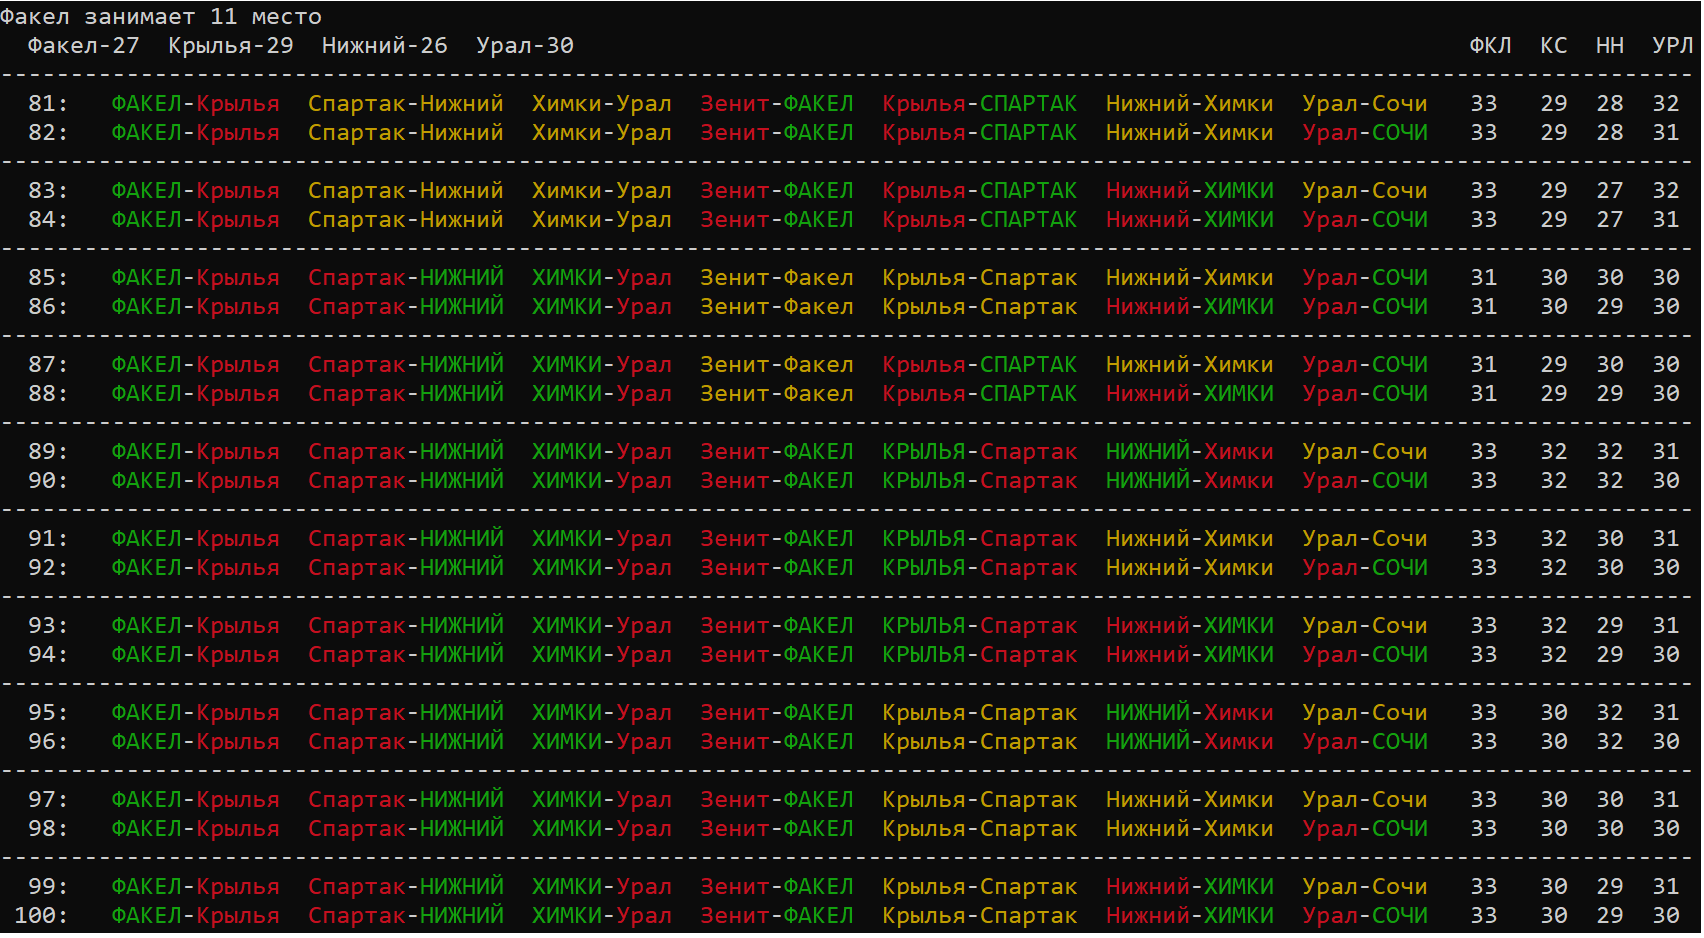Click 'НИЖНИЙ-Химки' in row 90
The image size is (1704, 938).
pos(1190,481)
